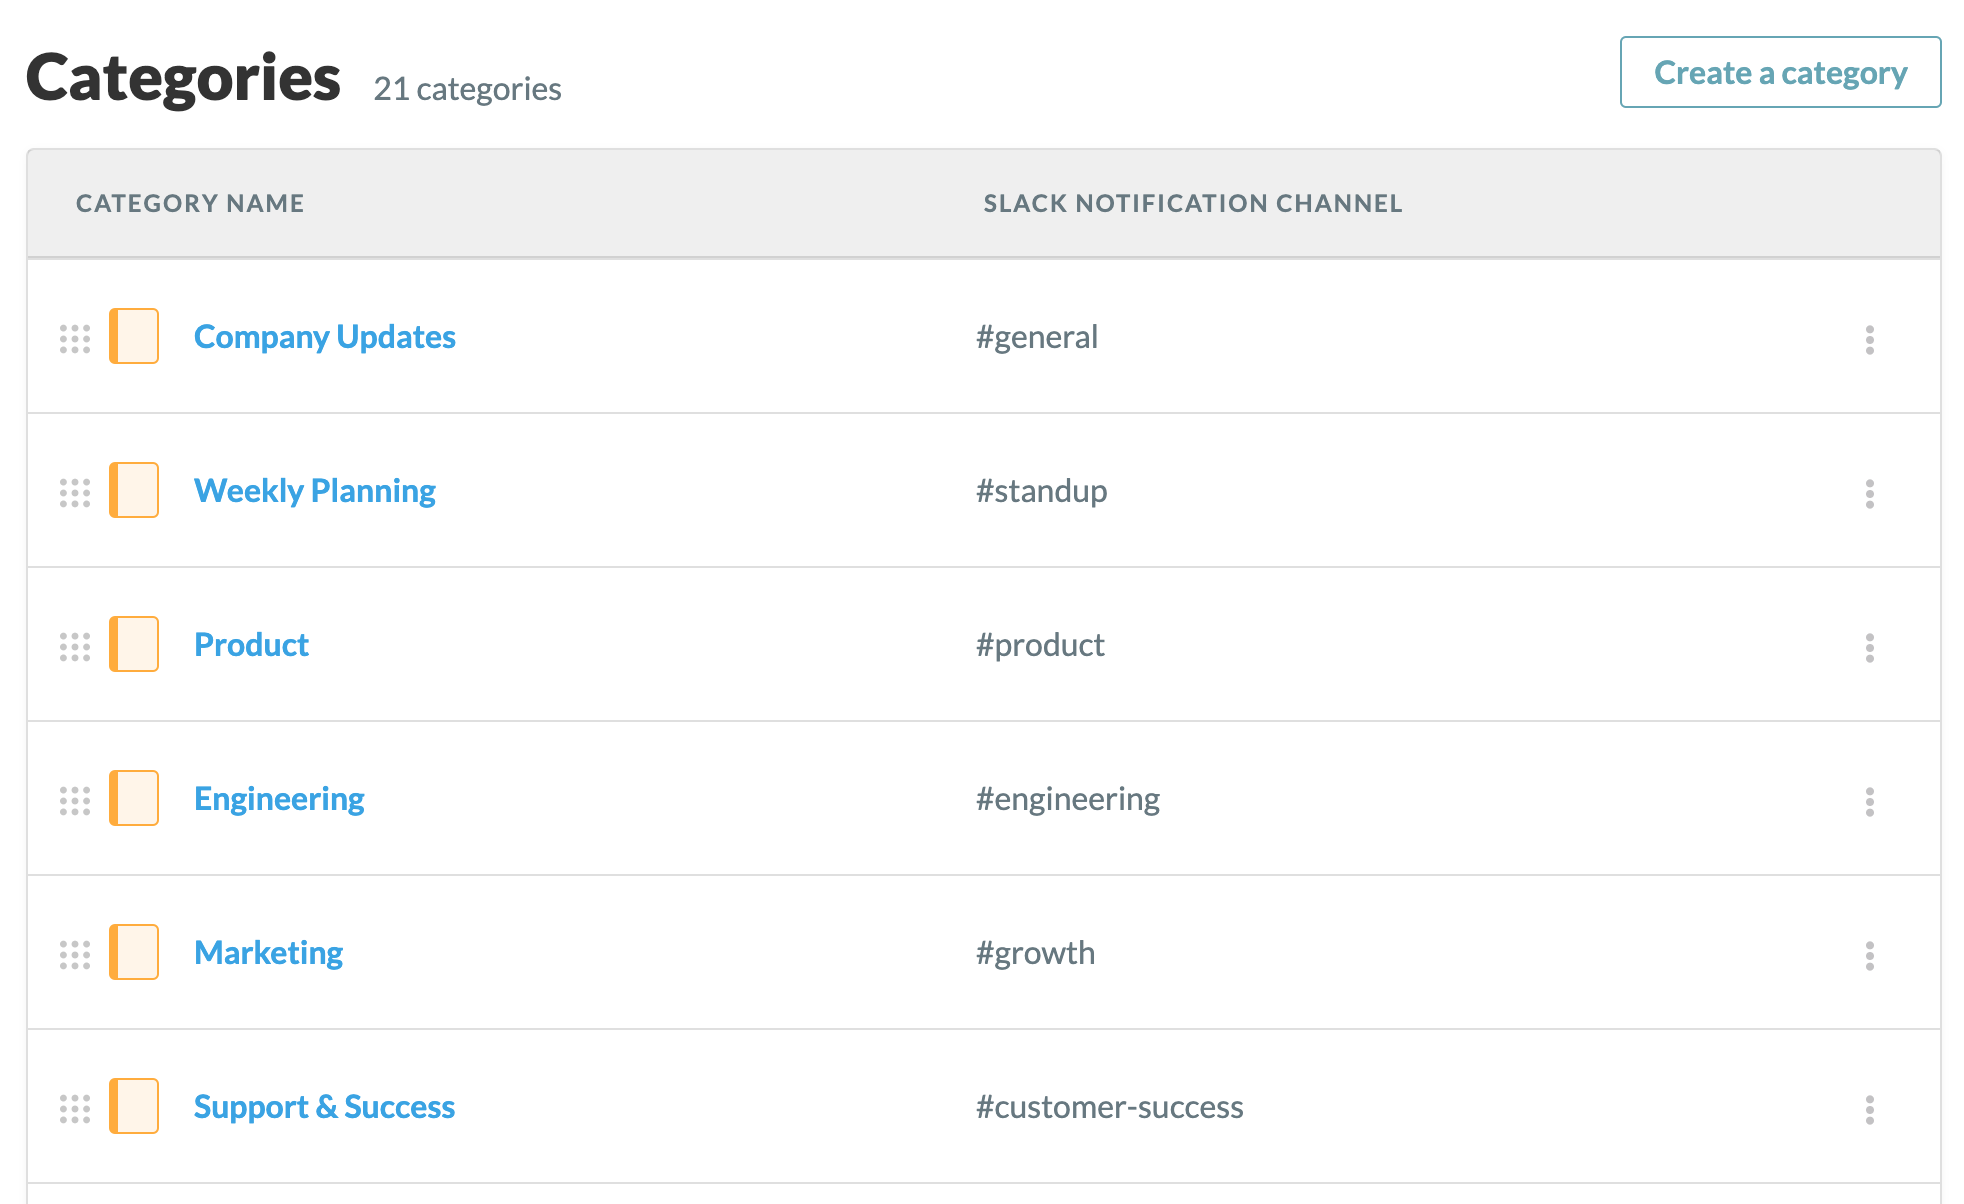The height and width of the screenshot is (1204, 1964).
Task: Click the orange notebook icon for Company Updates
Action: click(134, 336)
